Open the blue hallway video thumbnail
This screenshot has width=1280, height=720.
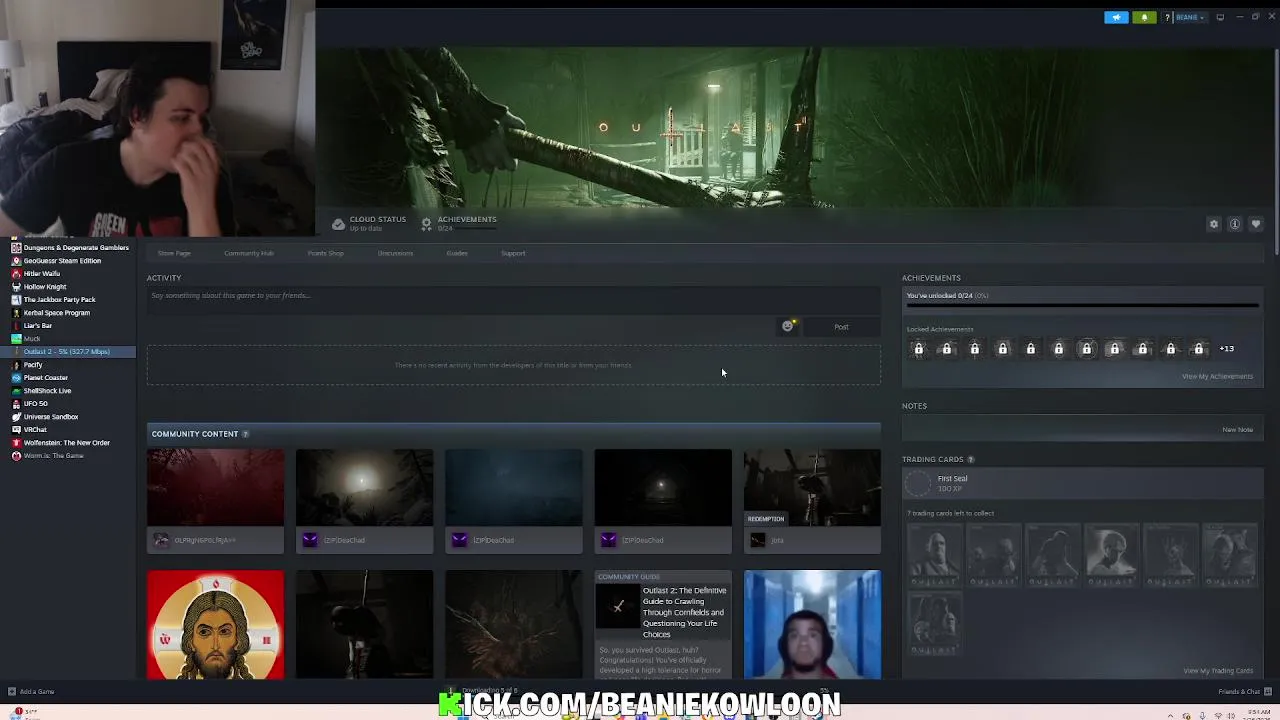tap(812, 625)
